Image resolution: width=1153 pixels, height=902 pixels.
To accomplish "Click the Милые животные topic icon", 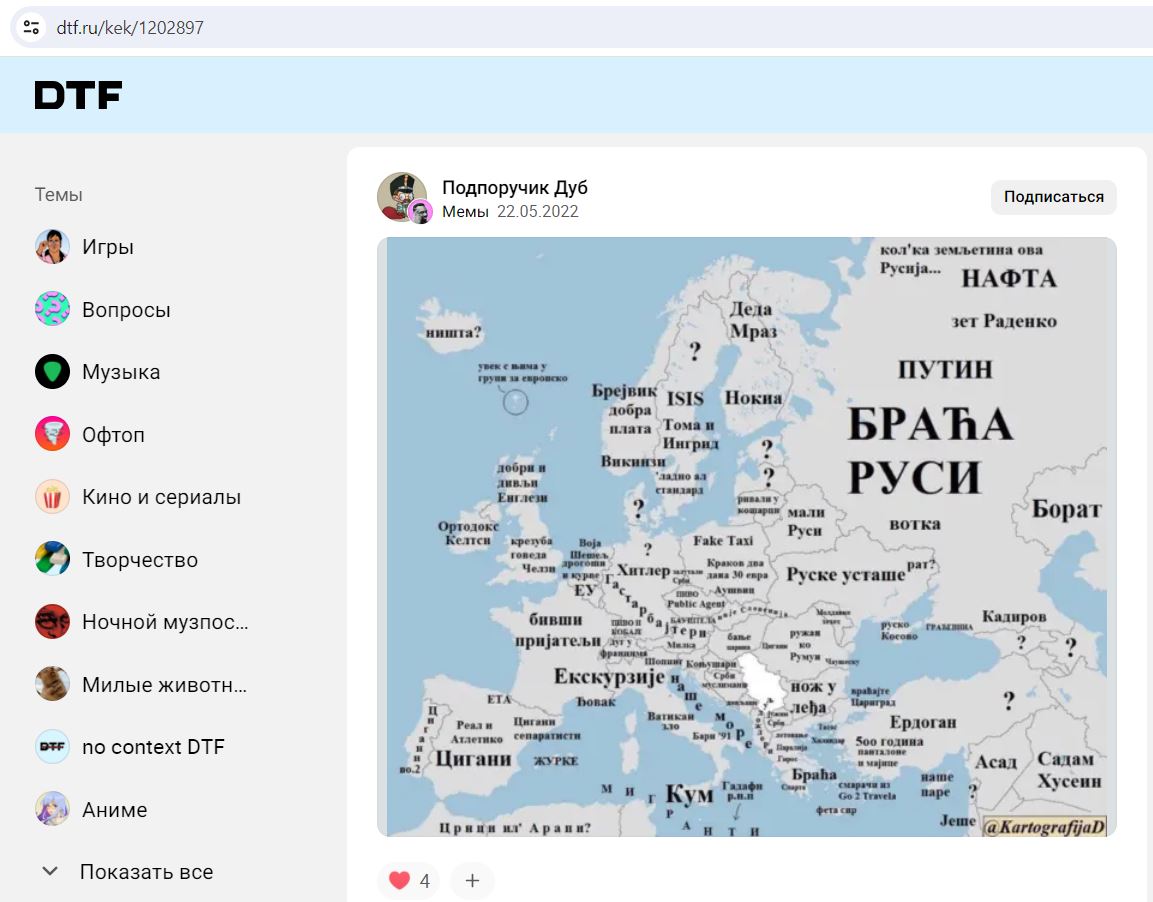I will coord(52,684).
